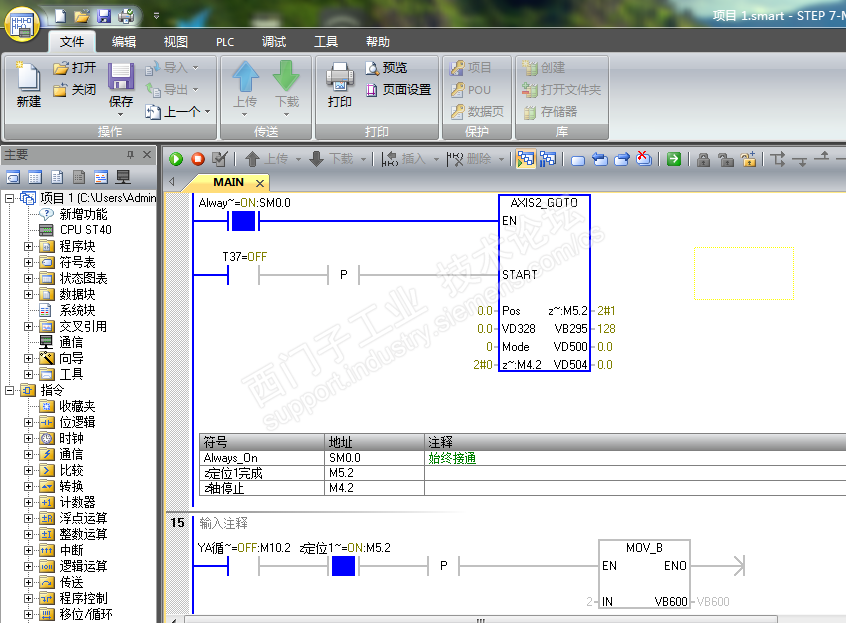Image resolution: width=846 pixels, height=623 pixels.
Task: Pin the 主要 project tree panel
Action: pos(130,155)
